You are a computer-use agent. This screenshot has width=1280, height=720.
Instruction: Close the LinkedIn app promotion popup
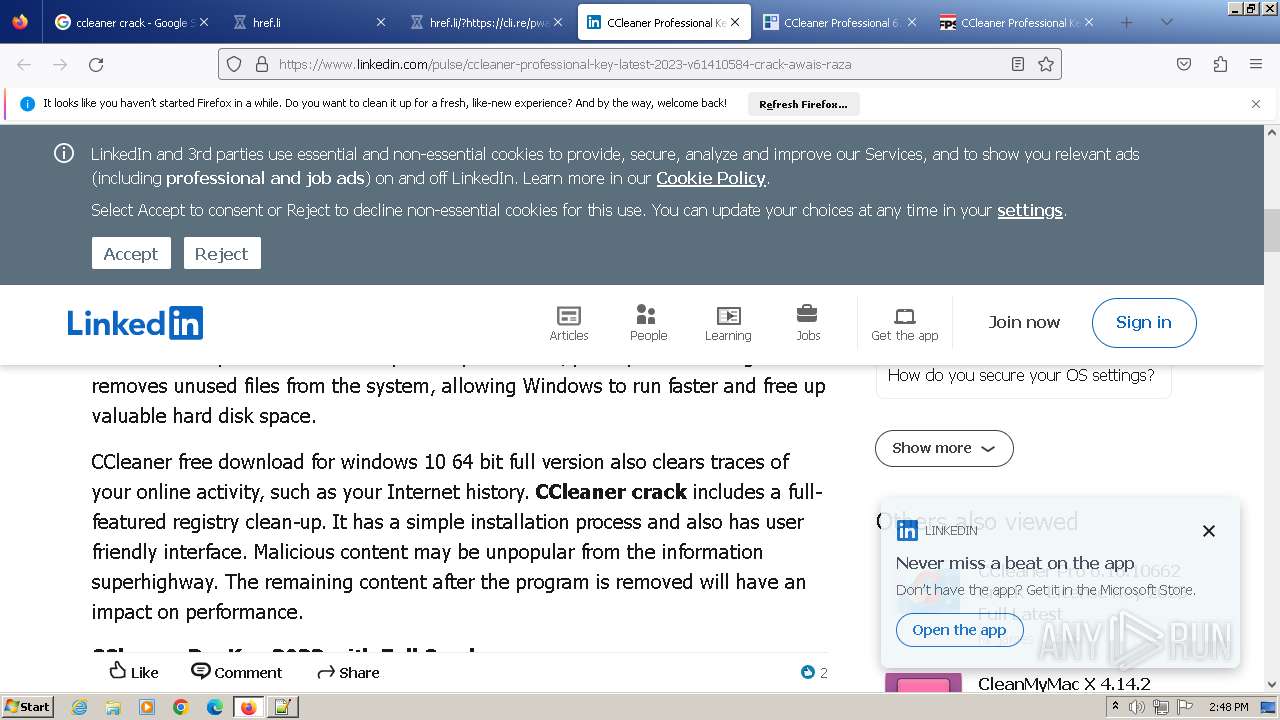1209,531
